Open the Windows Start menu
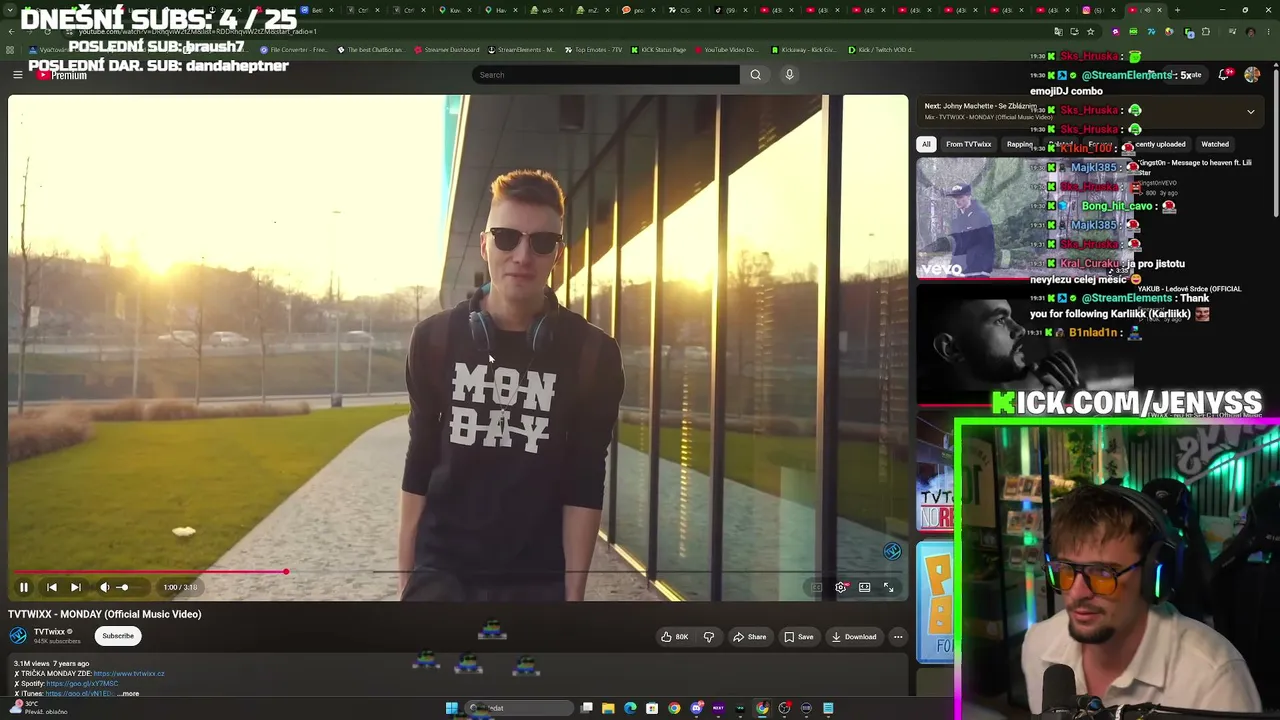The image size is (1280, 720). coord(452,708)
